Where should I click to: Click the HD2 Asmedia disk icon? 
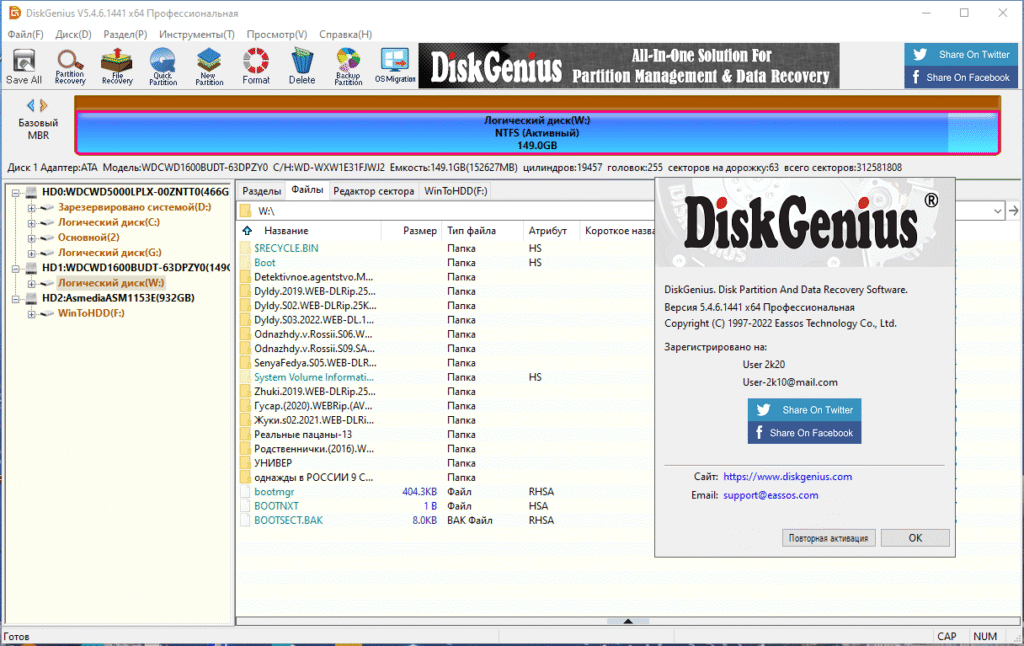point(31,299)
